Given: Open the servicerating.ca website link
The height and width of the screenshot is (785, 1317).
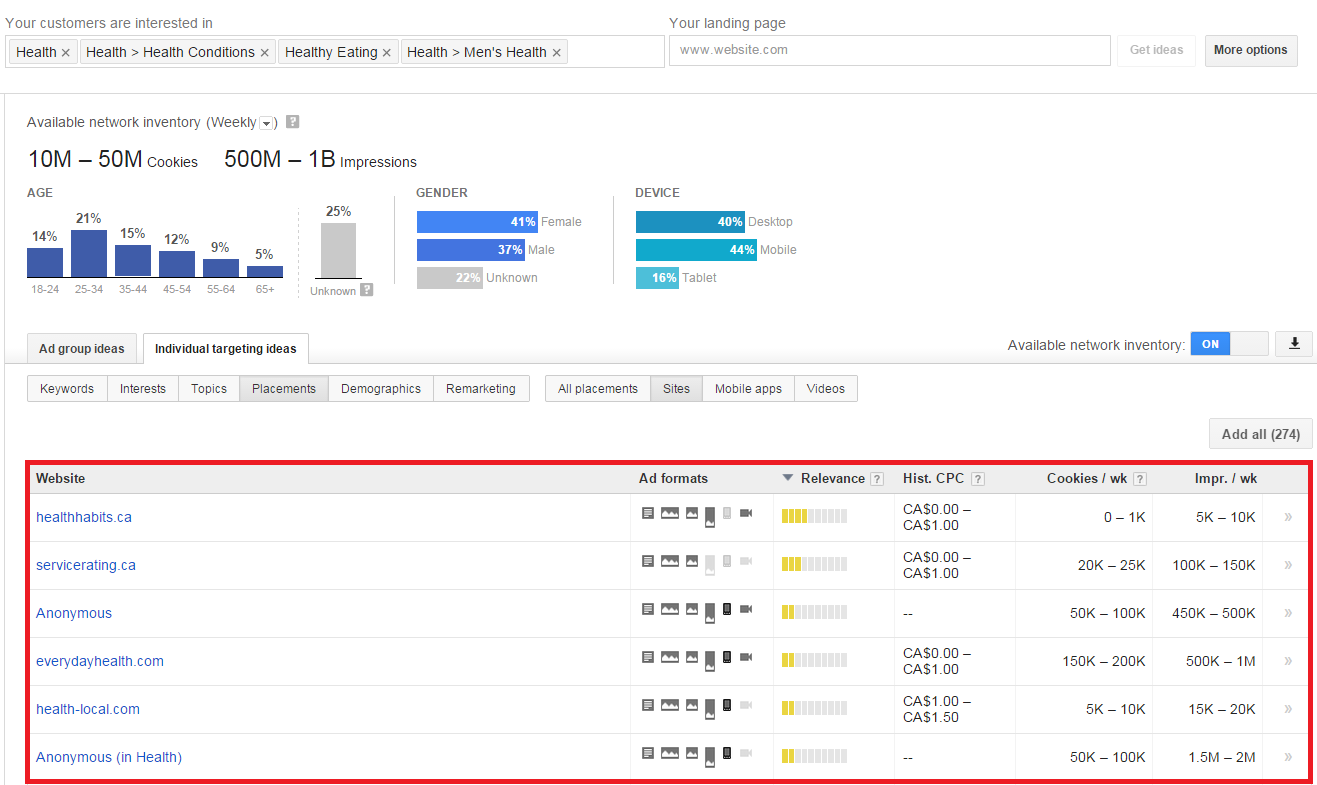Looking at the screenshot, I should (86, 565).
